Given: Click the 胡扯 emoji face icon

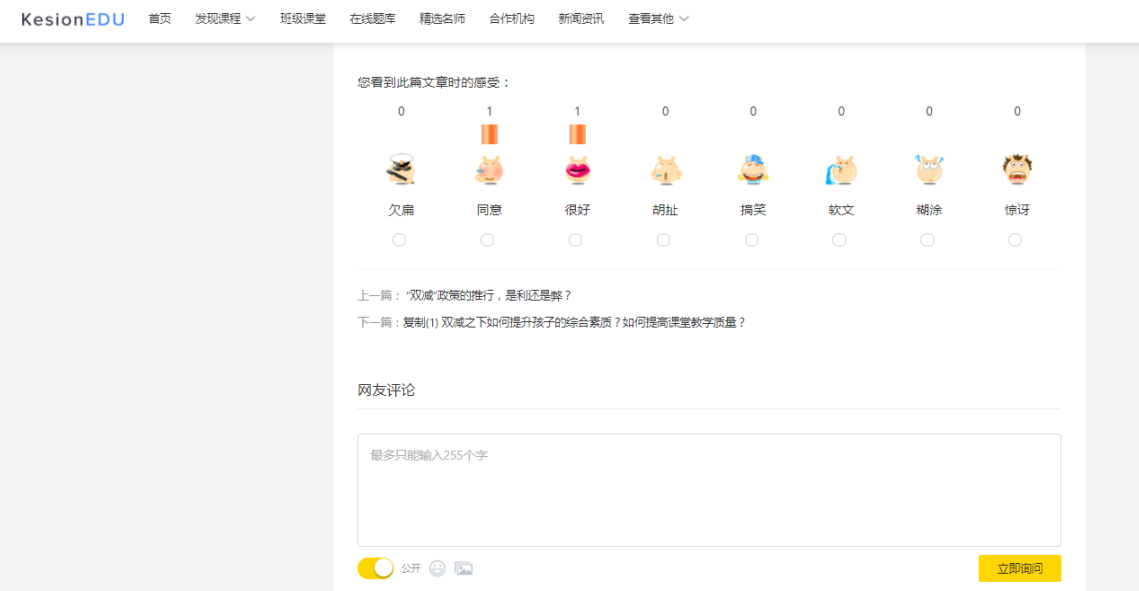Looking at the screenshot, I should pos(664,170).
